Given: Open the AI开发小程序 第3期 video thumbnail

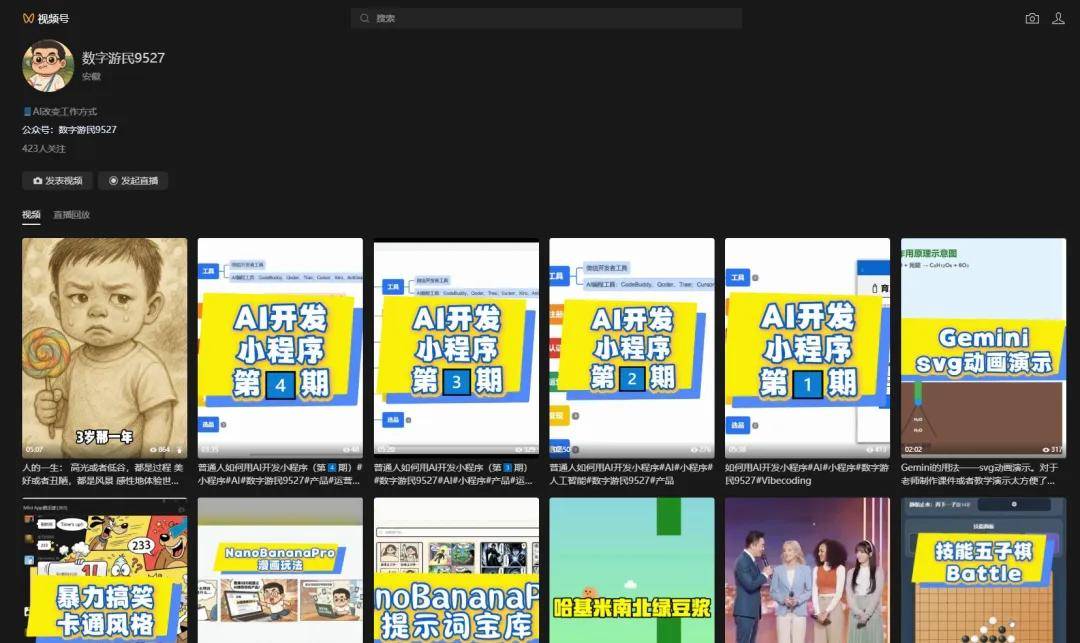Looking at the screenshot, I should pyautogui.click(x=456, y=347).
